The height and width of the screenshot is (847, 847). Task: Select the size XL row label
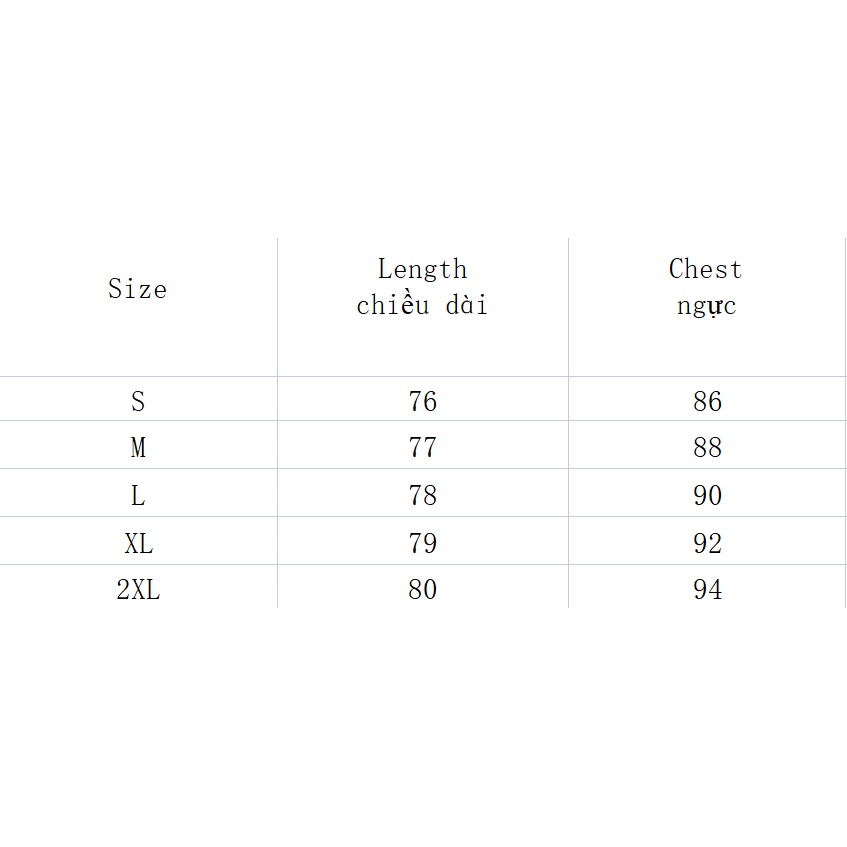tap(138, 544)
